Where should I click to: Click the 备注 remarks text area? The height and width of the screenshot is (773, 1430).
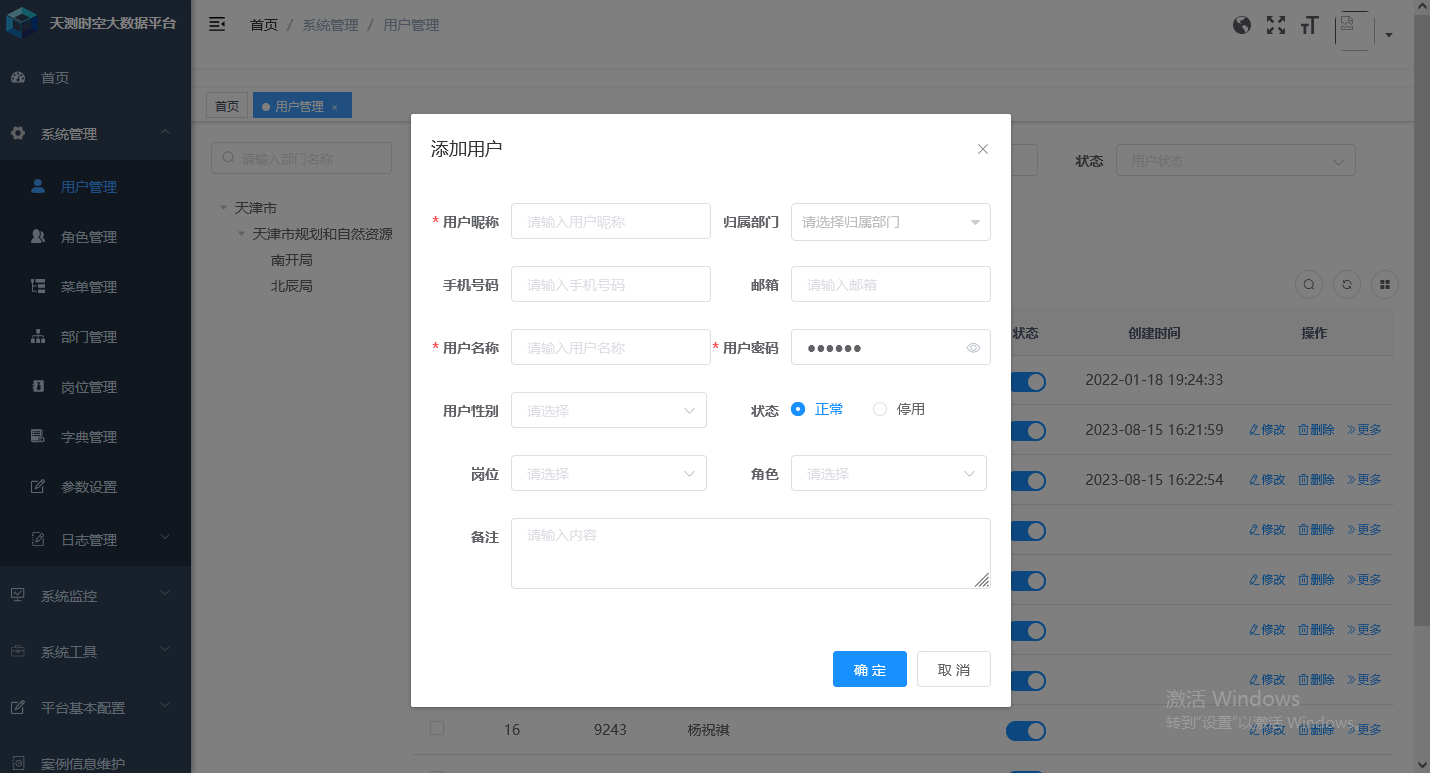pyautogui.click(x=750, y=553)
